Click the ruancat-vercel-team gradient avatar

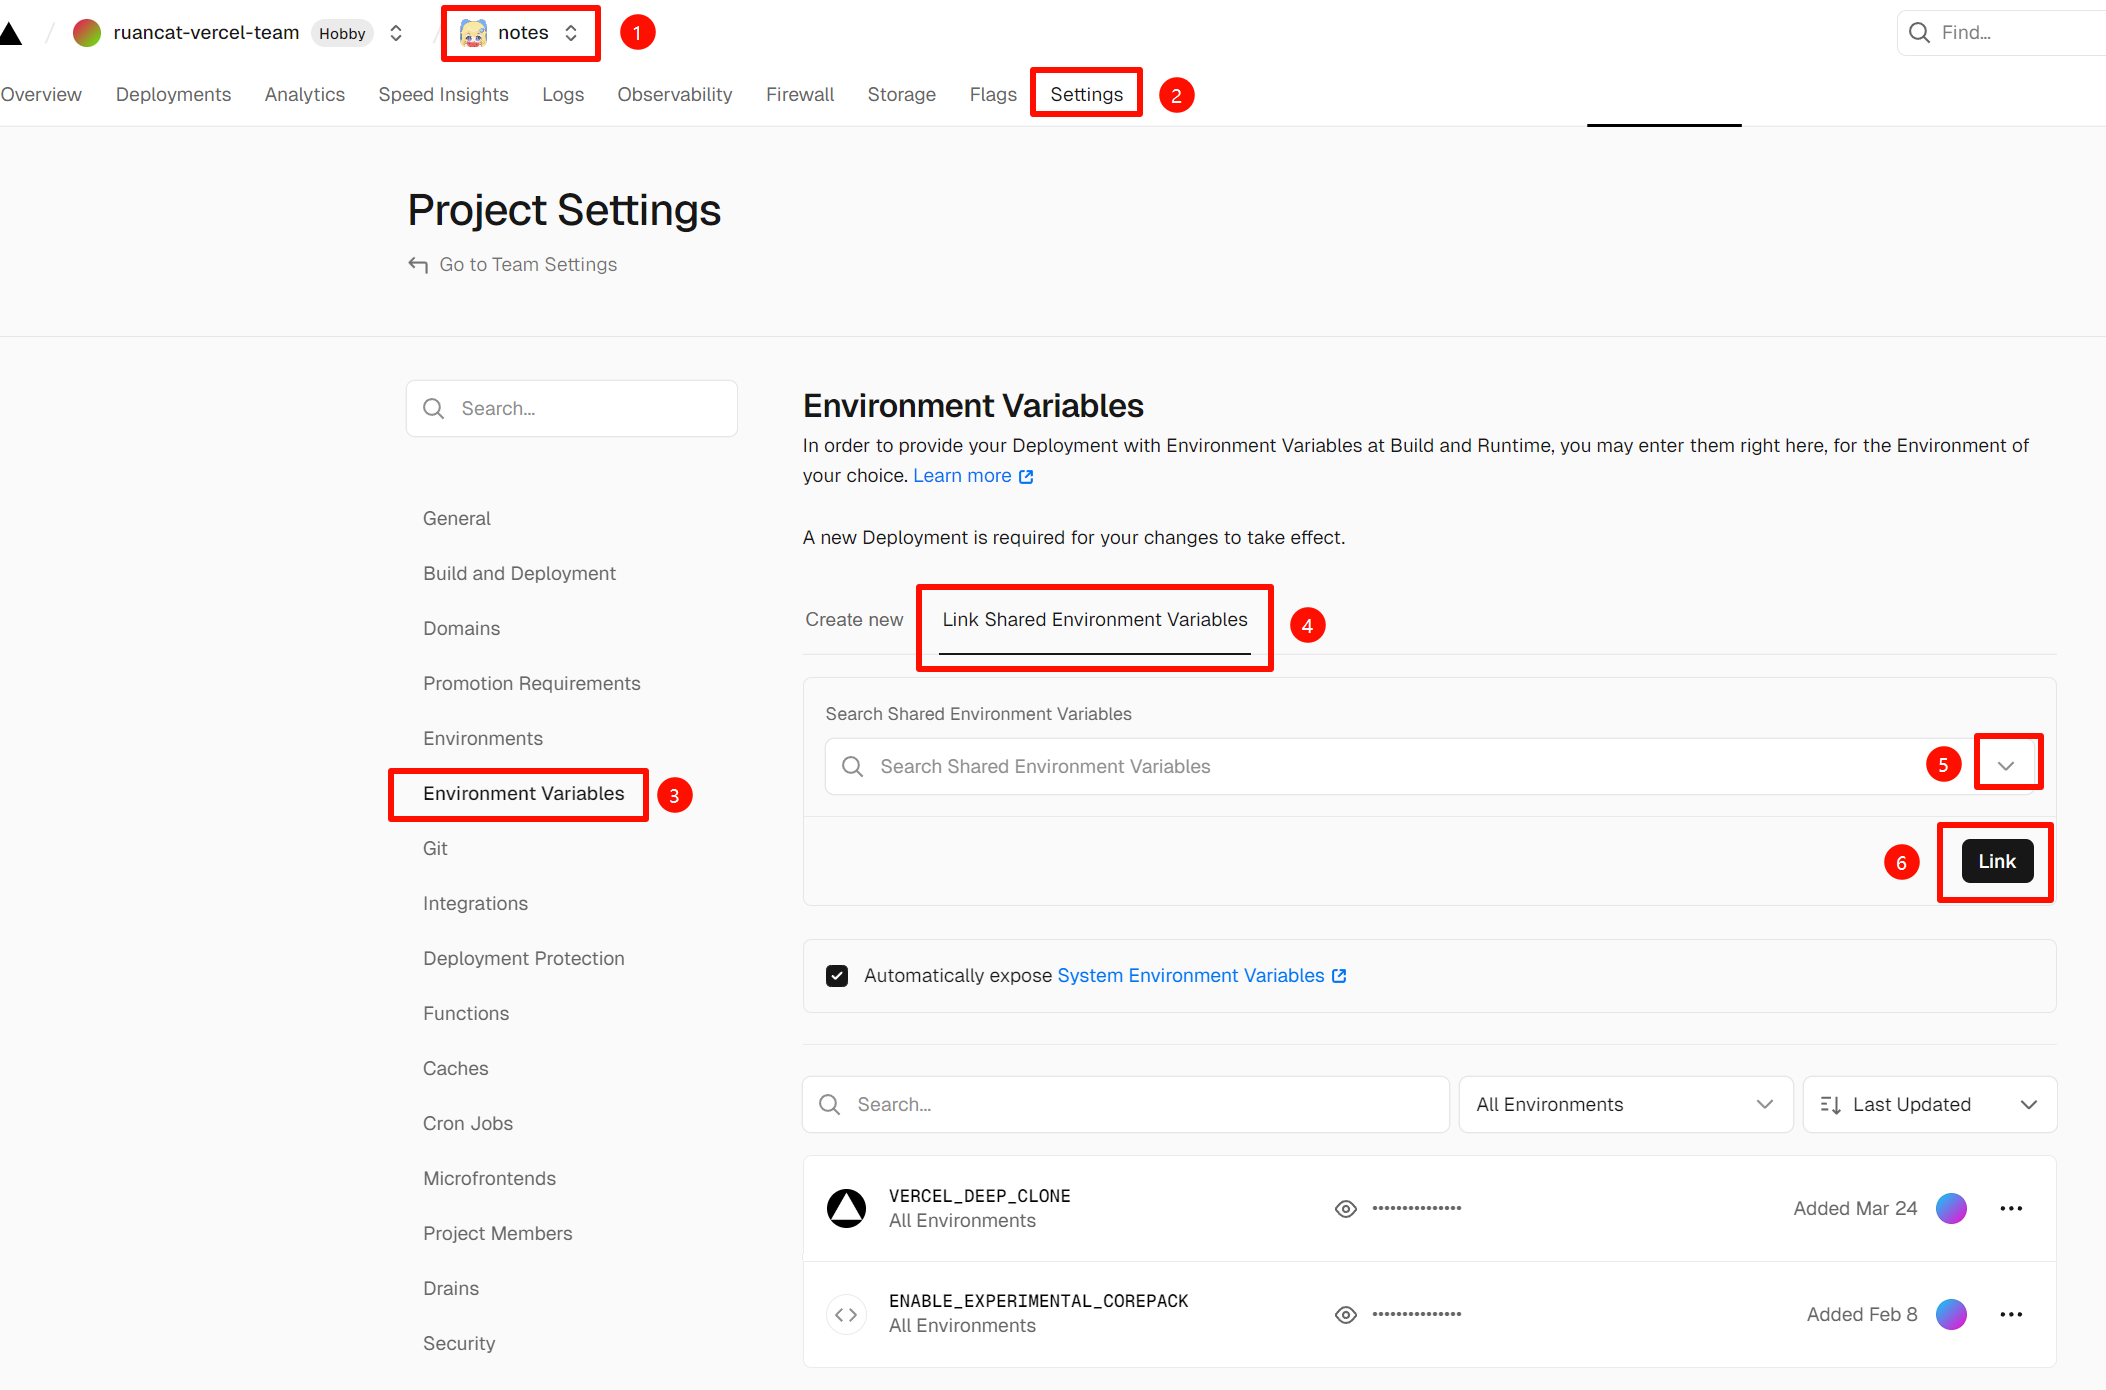pos(87,33)
